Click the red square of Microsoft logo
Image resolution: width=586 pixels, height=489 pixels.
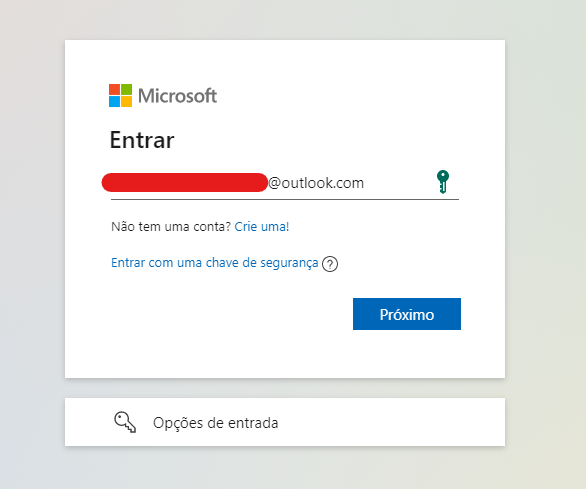coord(114,89)
